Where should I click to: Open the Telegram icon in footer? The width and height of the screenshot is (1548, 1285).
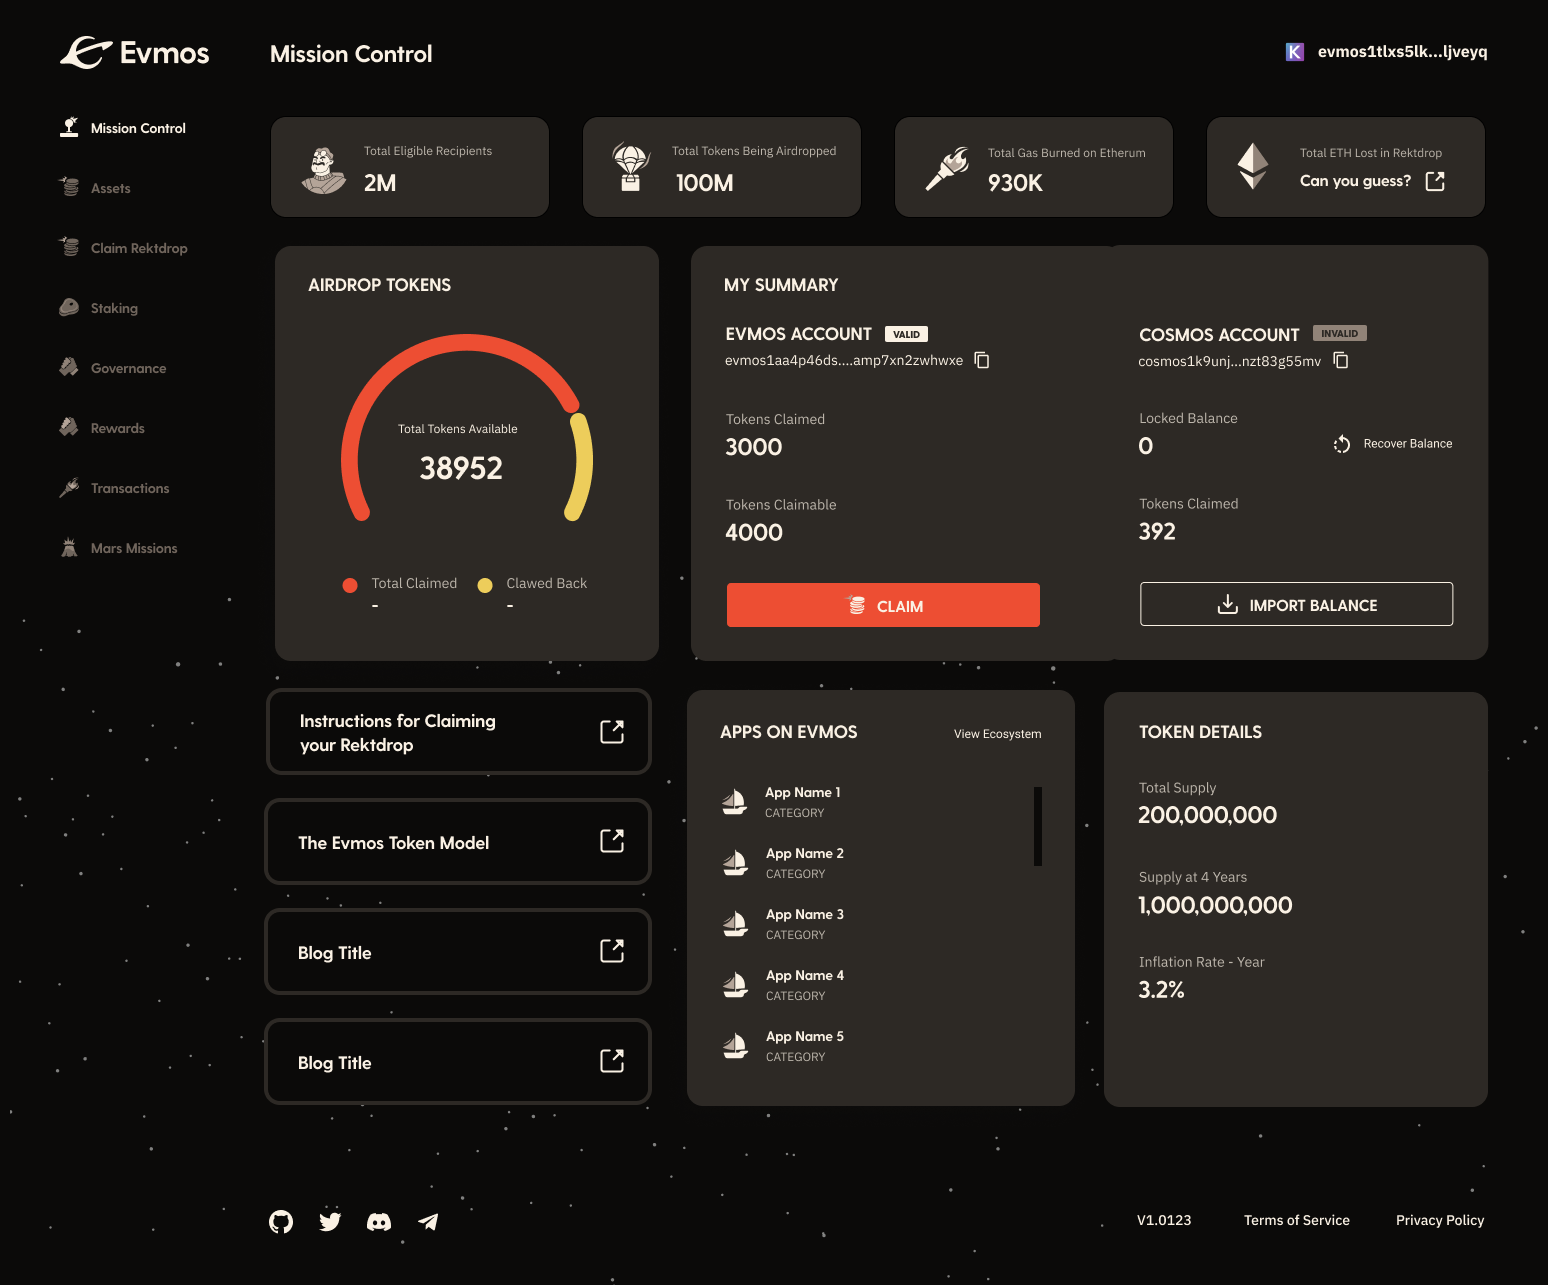pyautogui.click(x=428, y=1221)
